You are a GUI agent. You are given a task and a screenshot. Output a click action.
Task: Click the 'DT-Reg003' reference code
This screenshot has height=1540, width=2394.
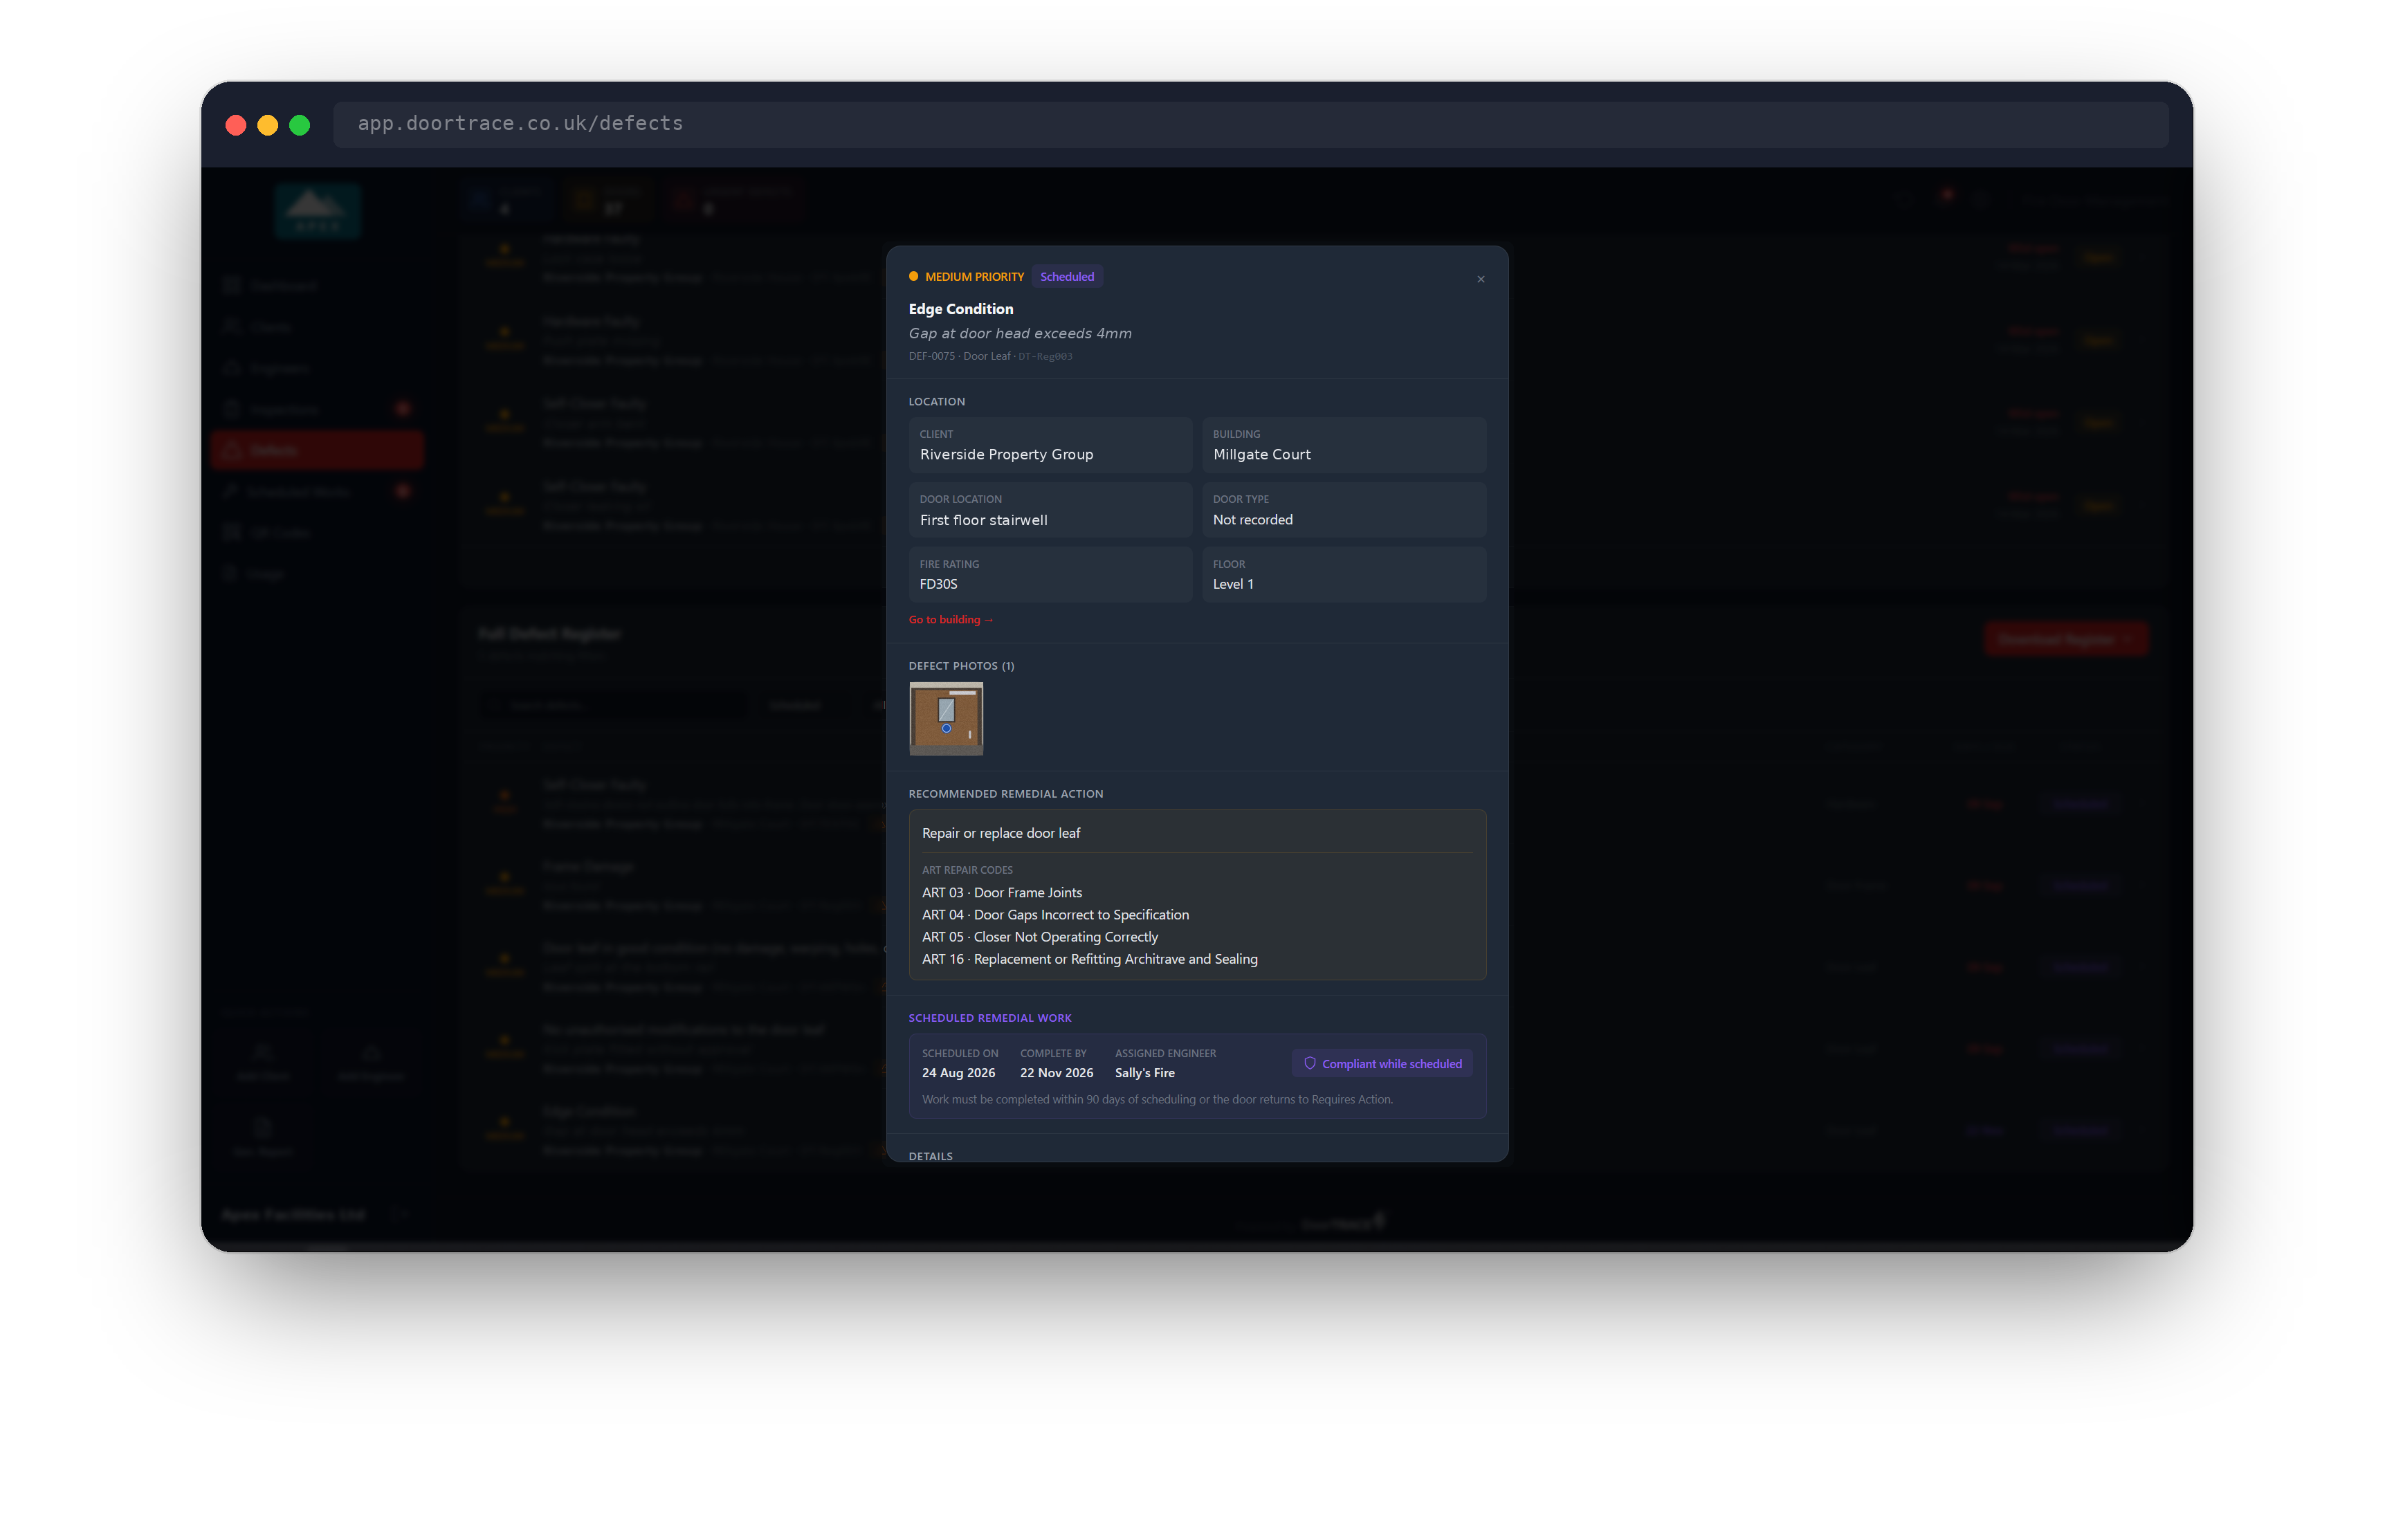click(1045, 356)
